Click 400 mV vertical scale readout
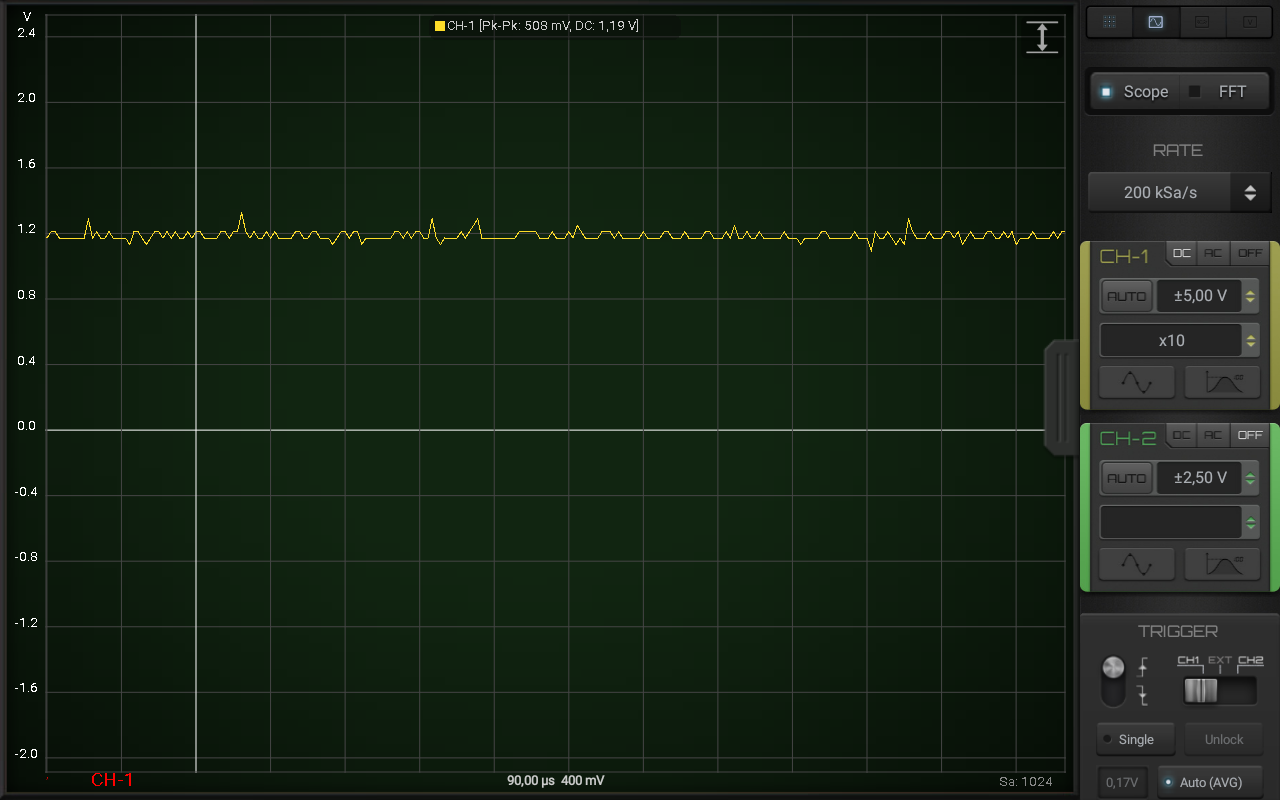 [x=582, y=781]
